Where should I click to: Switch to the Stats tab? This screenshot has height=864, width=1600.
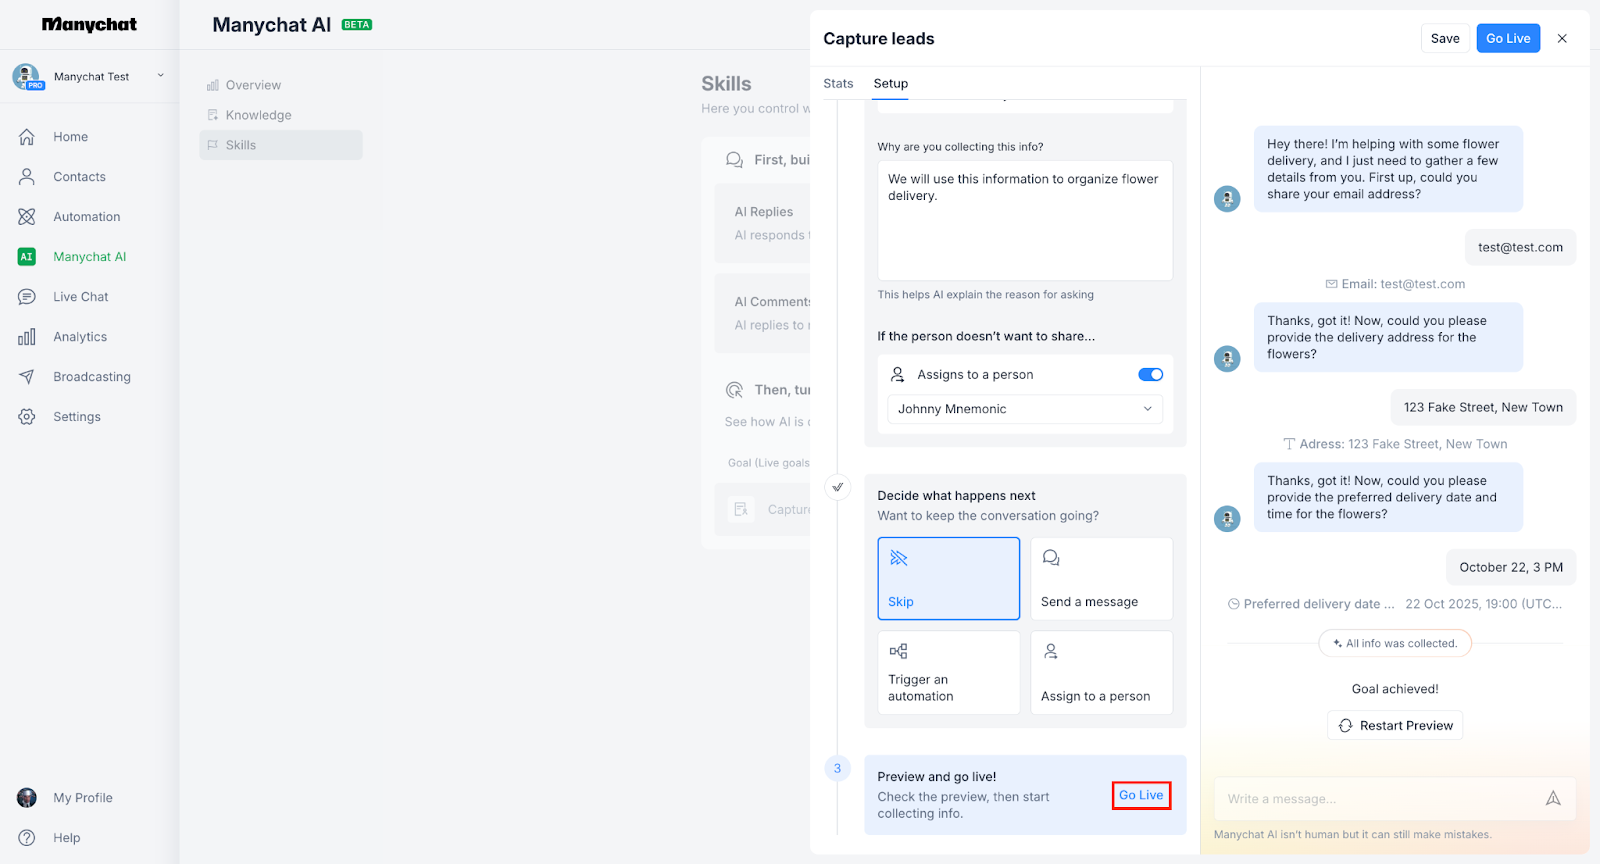[838, 84]
